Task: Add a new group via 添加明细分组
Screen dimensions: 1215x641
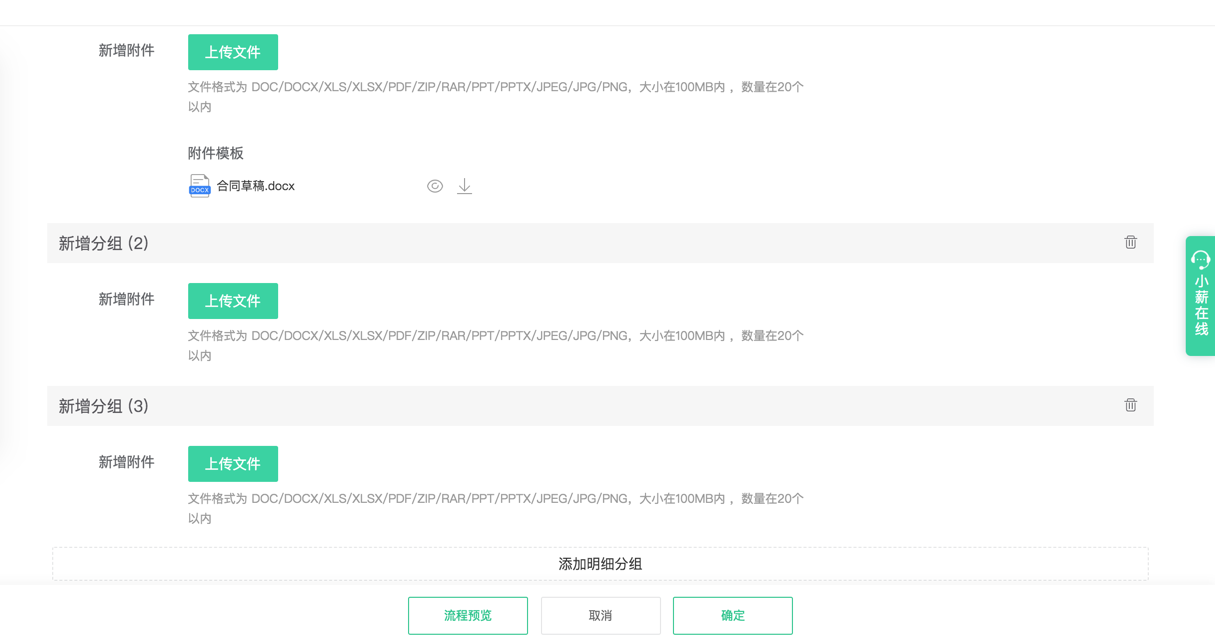Action: (600, 564)
